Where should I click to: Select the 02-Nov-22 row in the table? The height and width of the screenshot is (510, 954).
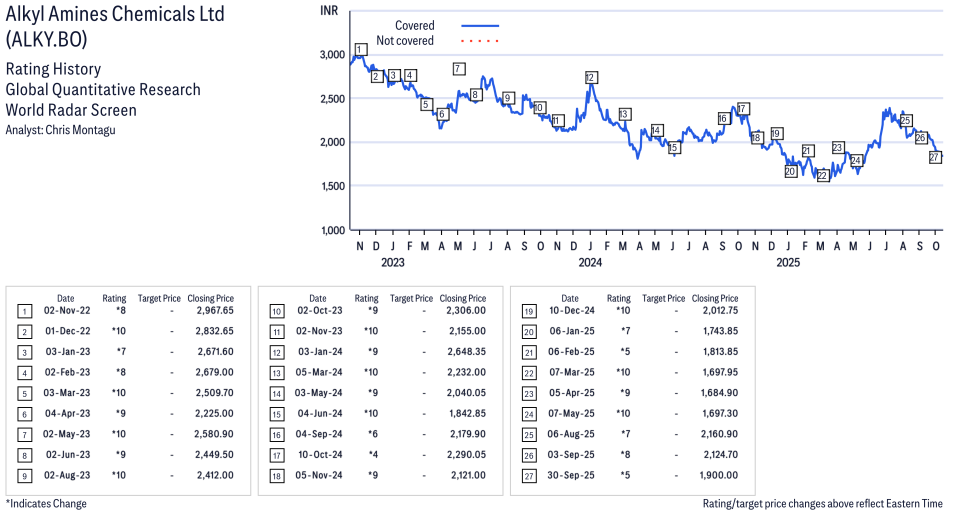129,312
